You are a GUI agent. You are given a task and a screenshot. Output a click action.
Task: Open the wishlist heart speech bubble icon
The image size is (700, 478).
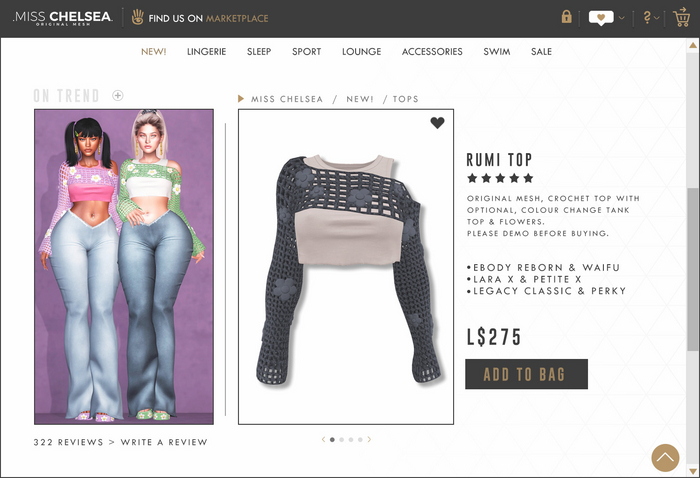point(601,18)
